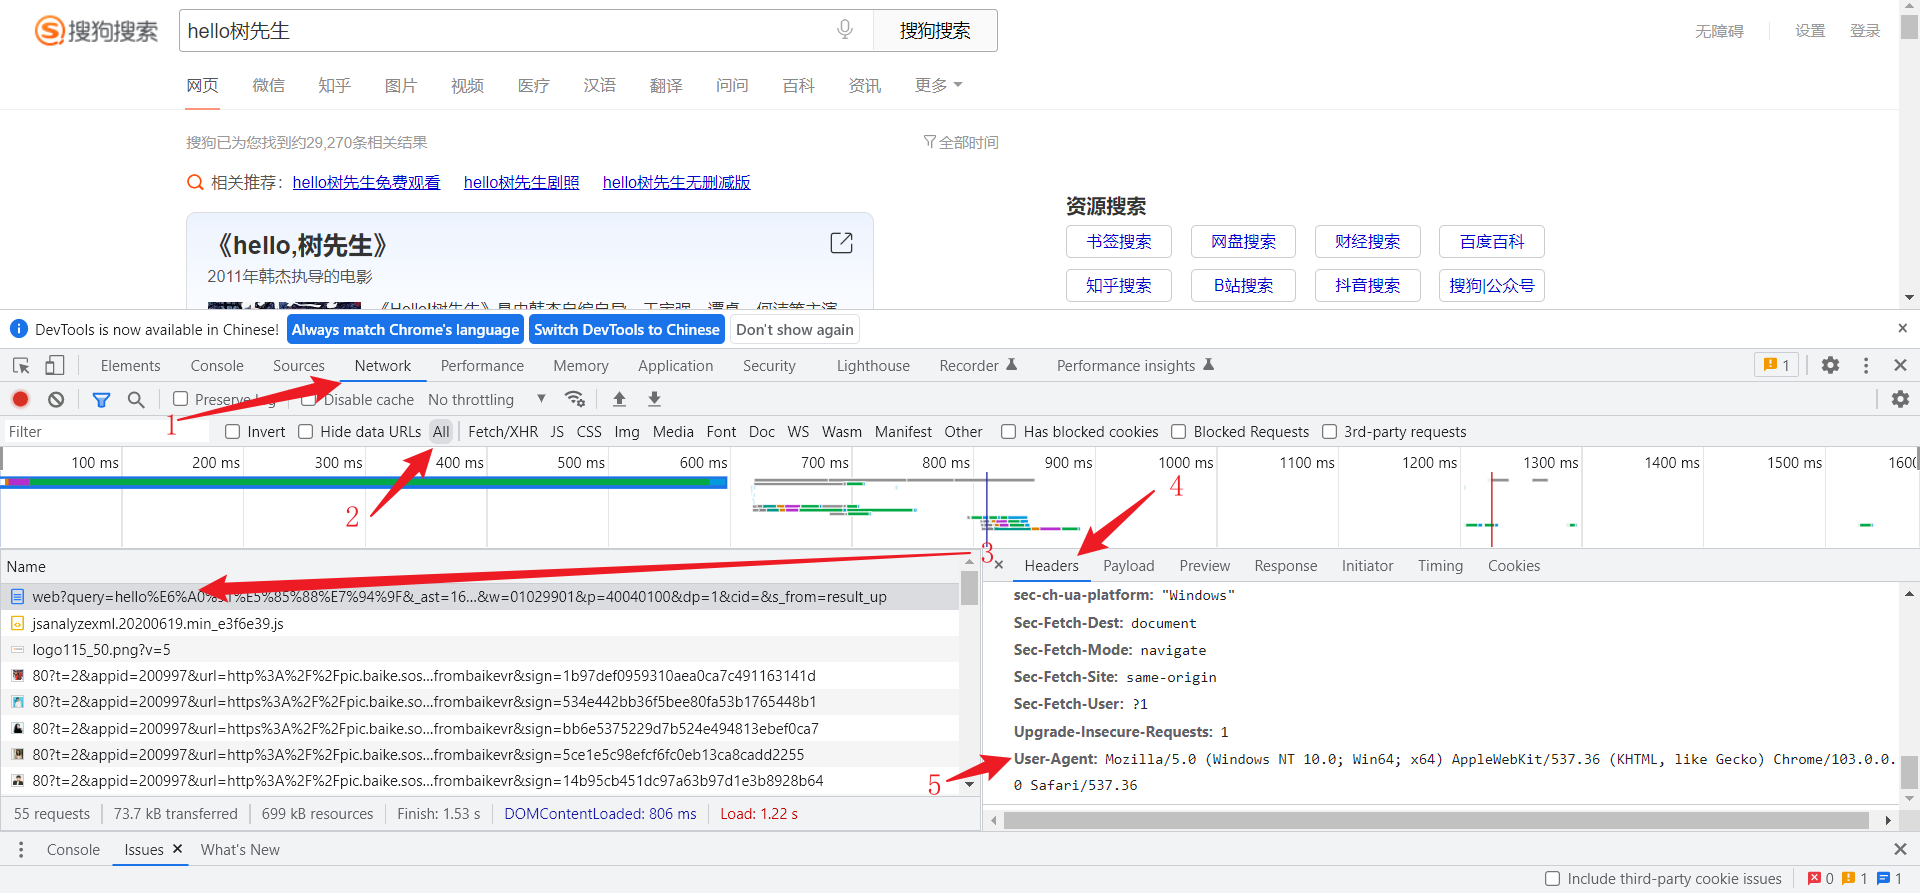Switch to the Response tab
Viewport: 1920px width, 893px height.
tap(1285, 565)
